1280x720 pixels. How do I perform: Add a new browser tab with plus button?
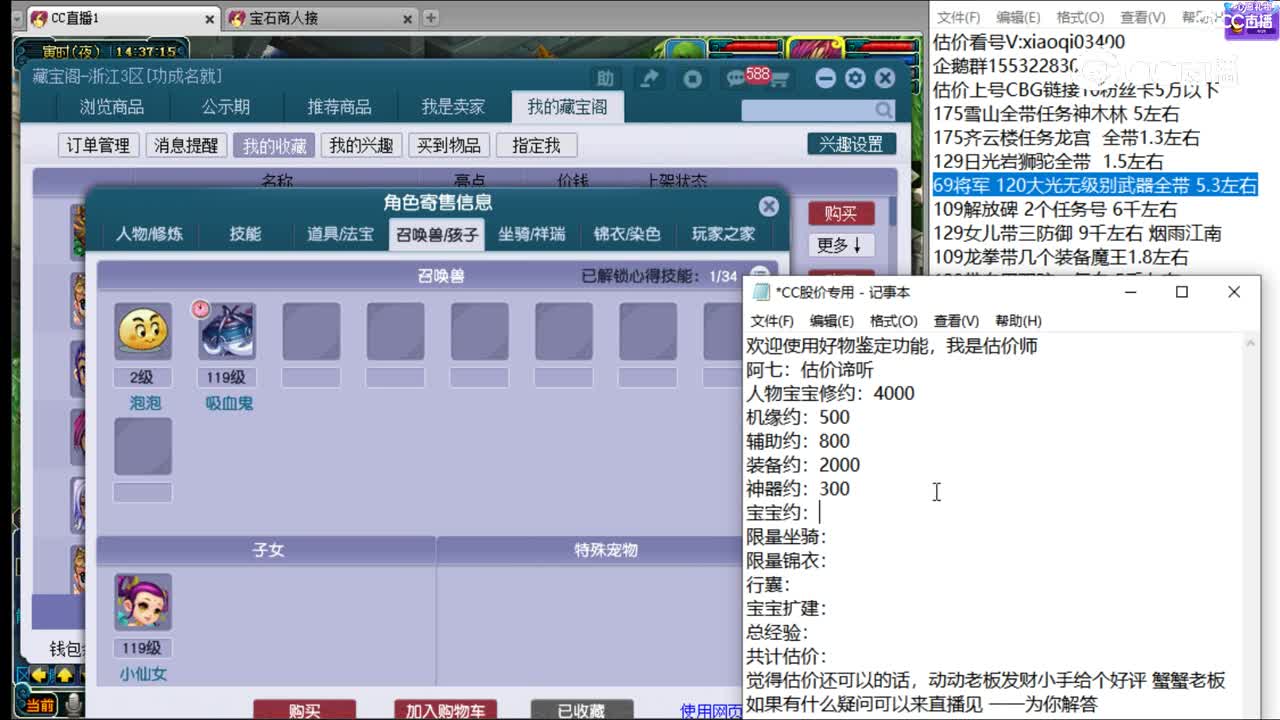pos(430,17)
